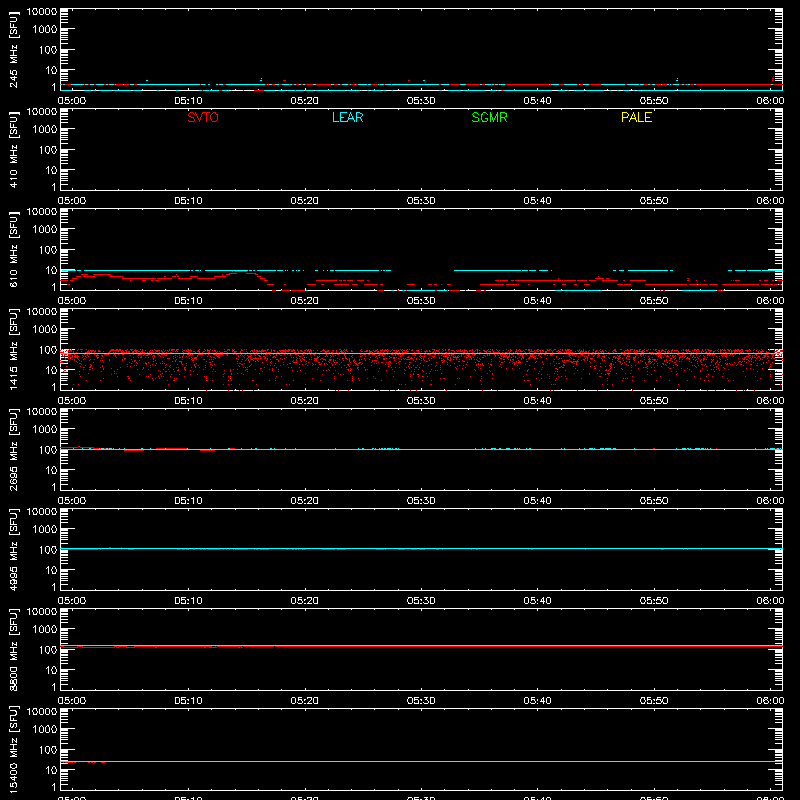The image size is (800, 800).
Task: Select the 1415 MHz [SFU] axis title
Action: (13, 349)
